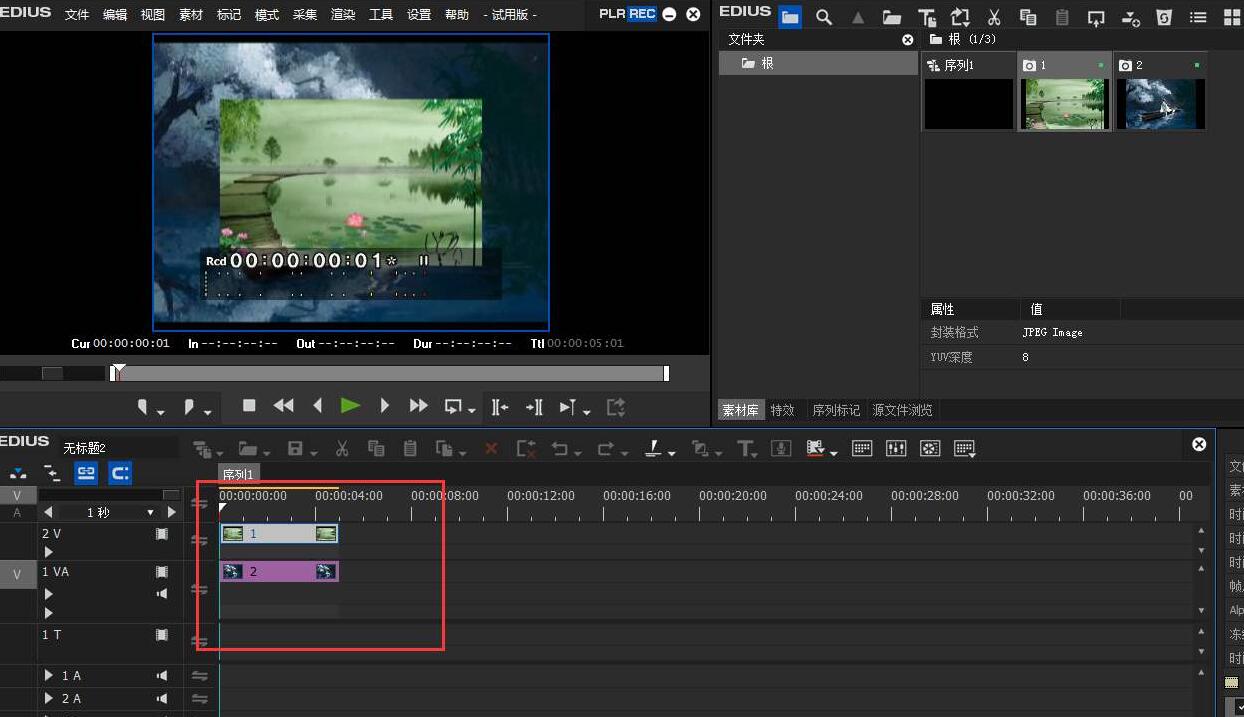Open the Bin folder view icon

click(x=790, y=17)
